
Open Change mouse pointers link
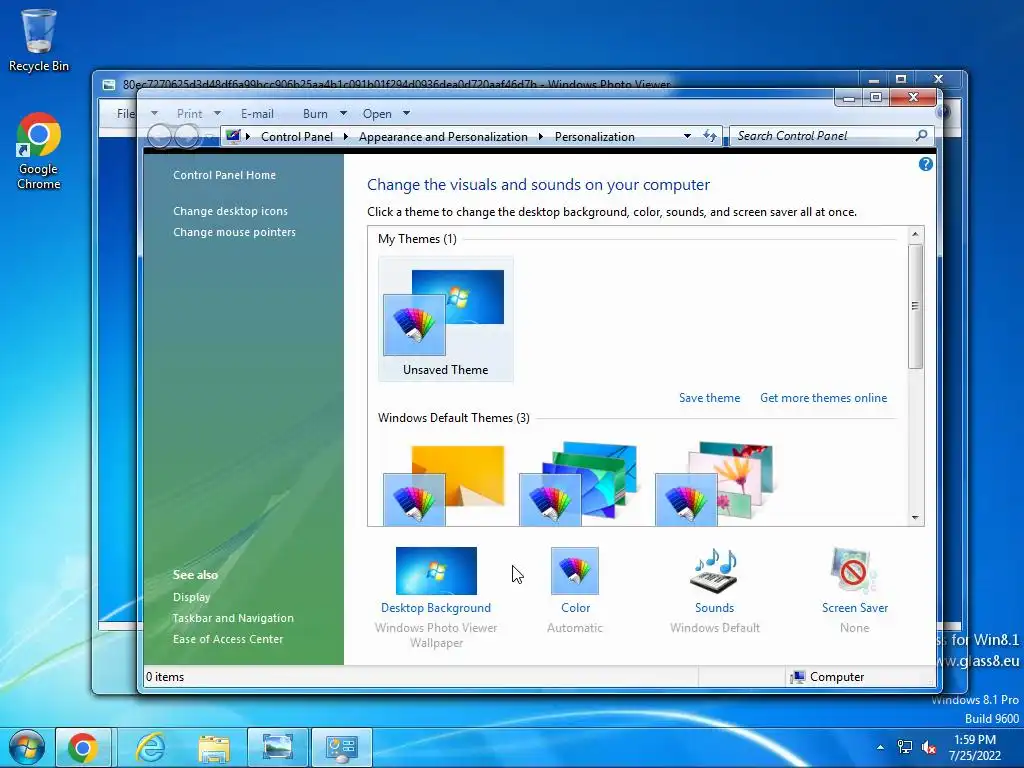point(234,232)
